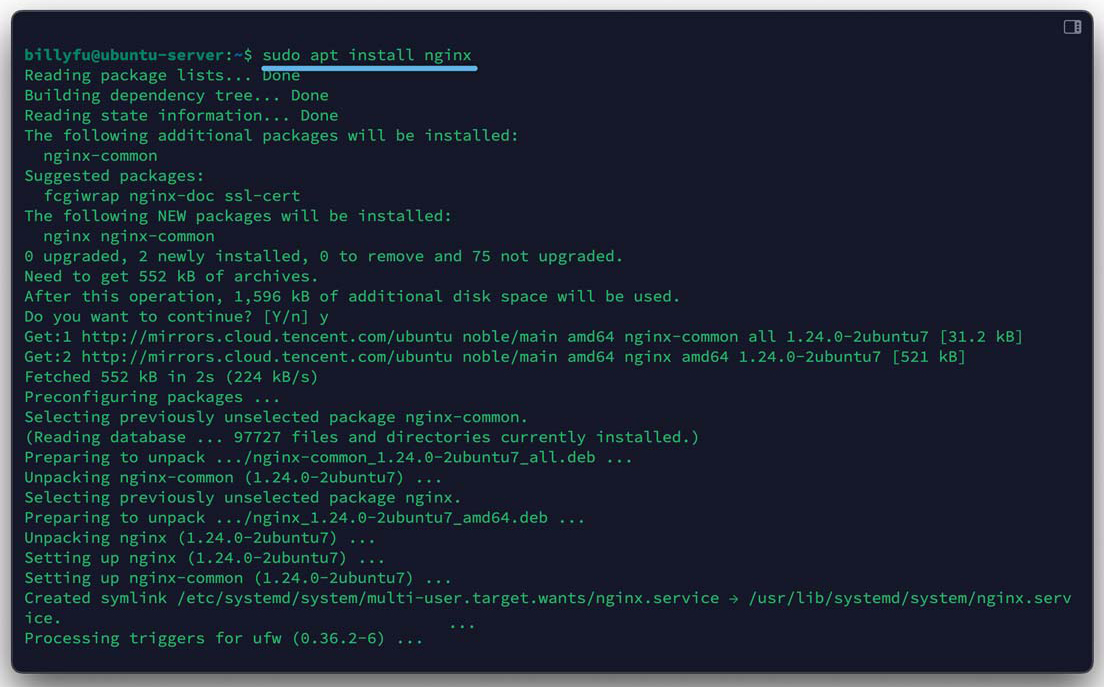Click the Reading database 97727 files line
Screen dimensions: 1104x687
pos(361,437)
